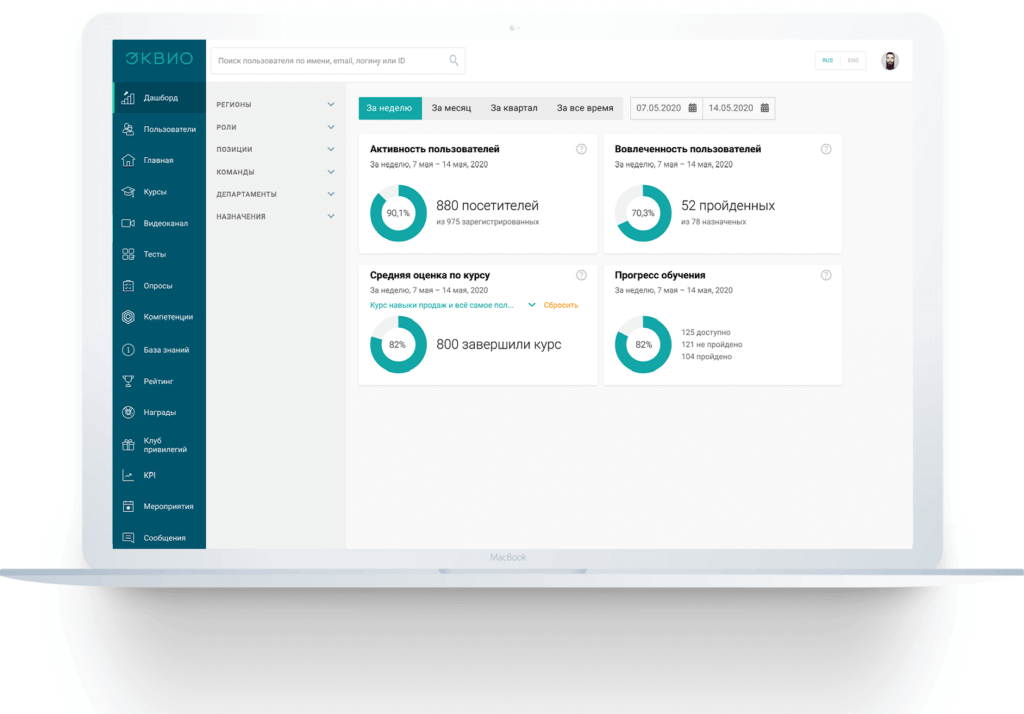Switch language to ENG
The height and width of the screenshot is (714, 1024).
(x=853, y=61)
